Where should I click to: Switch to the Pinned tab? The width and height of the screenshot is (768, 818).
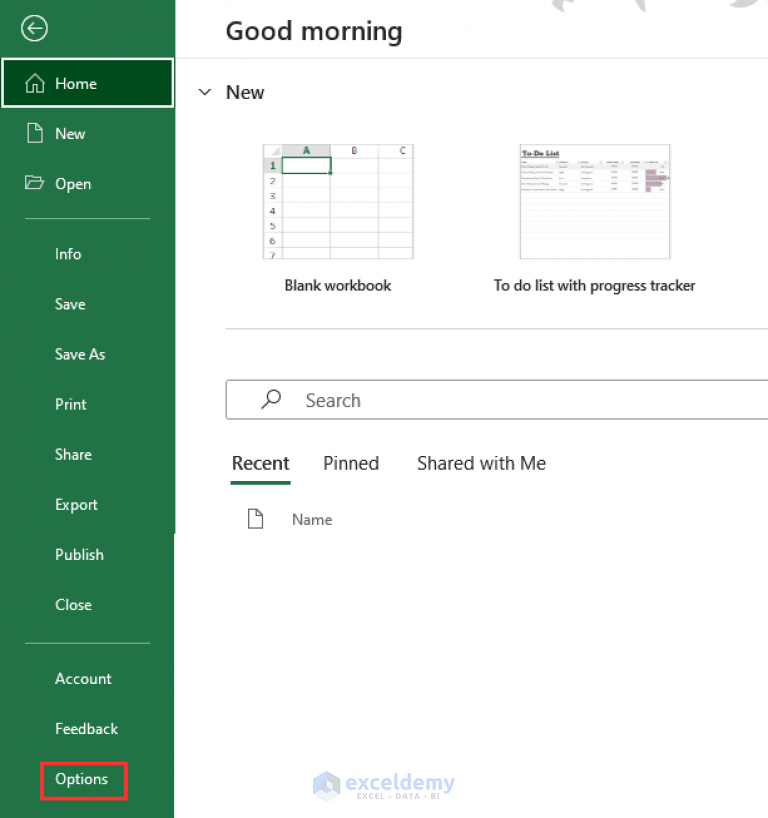click(351, 463)
